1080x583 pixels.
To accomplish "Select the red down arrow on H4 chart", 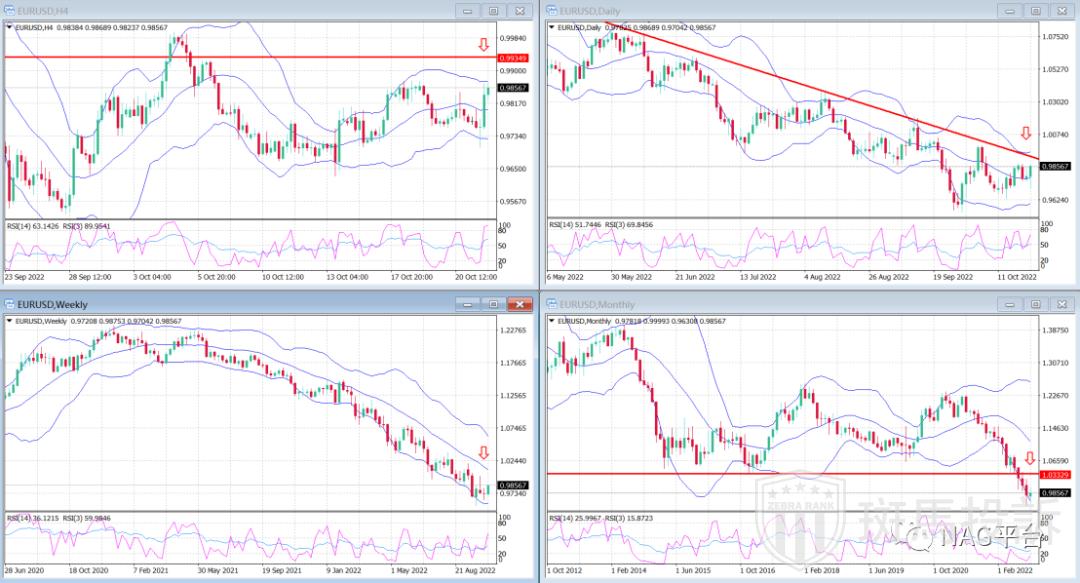I will tap(483, 45).
